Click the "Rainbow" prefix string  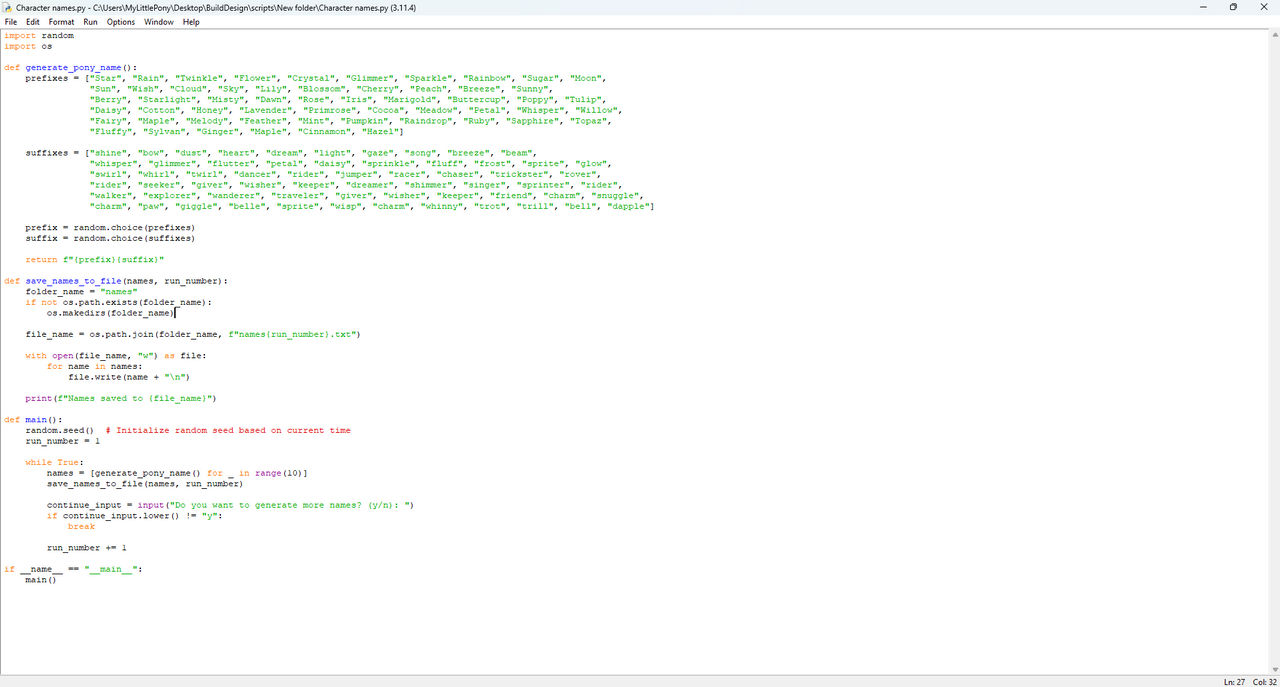click(x=488, y=78)
